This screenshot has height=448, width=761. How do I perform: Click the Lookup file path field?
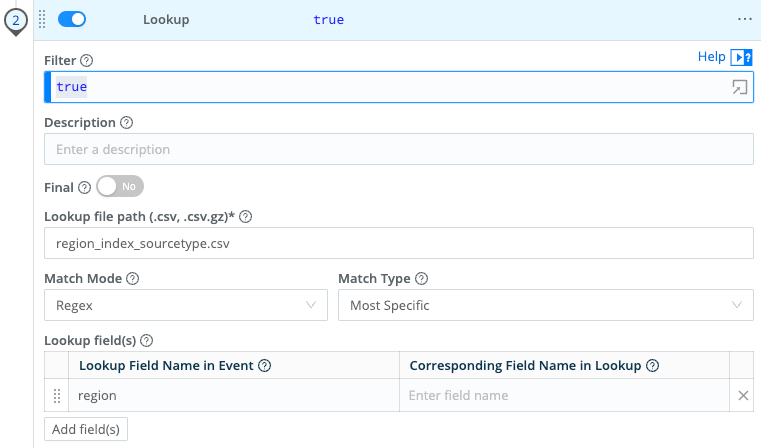pos(398,243)
